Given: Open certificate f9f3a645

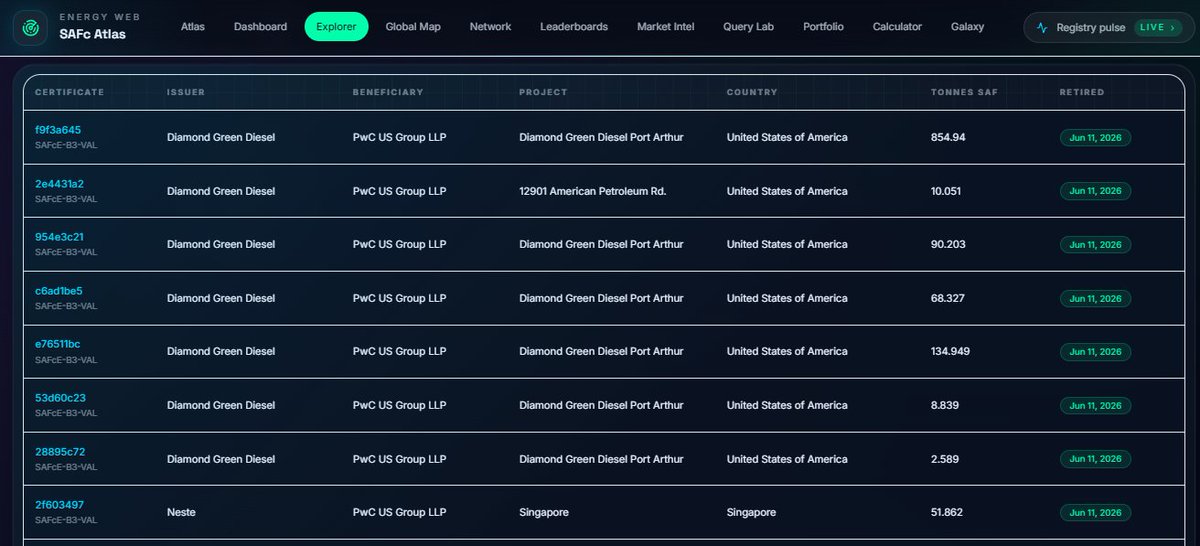Looking at the screenshot, I should point(58,130).
